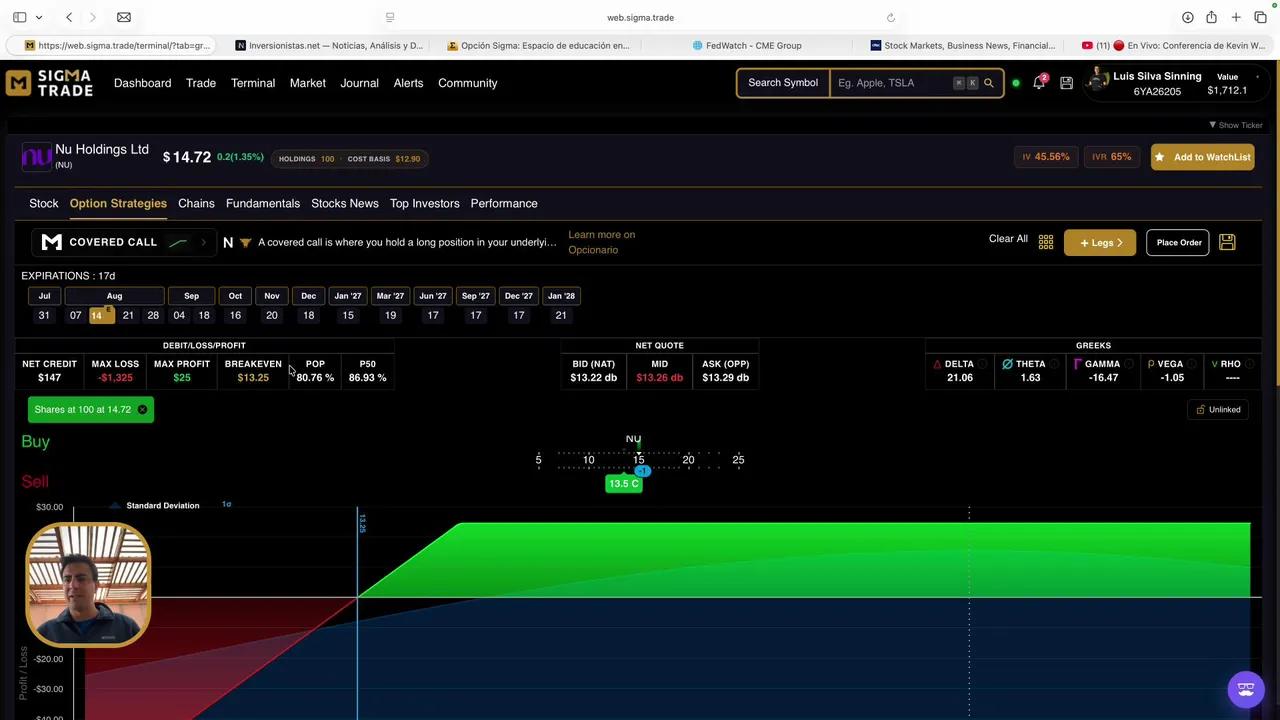1280x720 pixels.
Task: Open a new Safari tab with plus
Action: click(x=1236, y=17)
